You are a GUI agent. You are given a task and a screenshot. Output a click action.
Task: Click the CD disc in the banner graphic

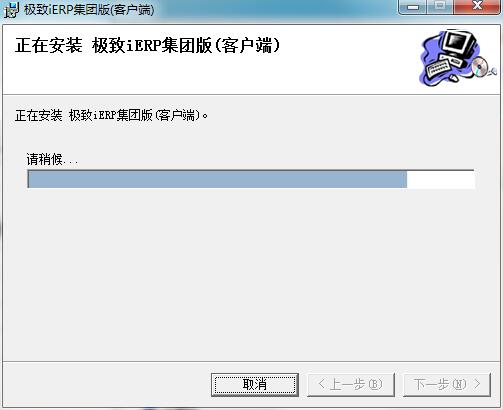(x=480, y=67)
